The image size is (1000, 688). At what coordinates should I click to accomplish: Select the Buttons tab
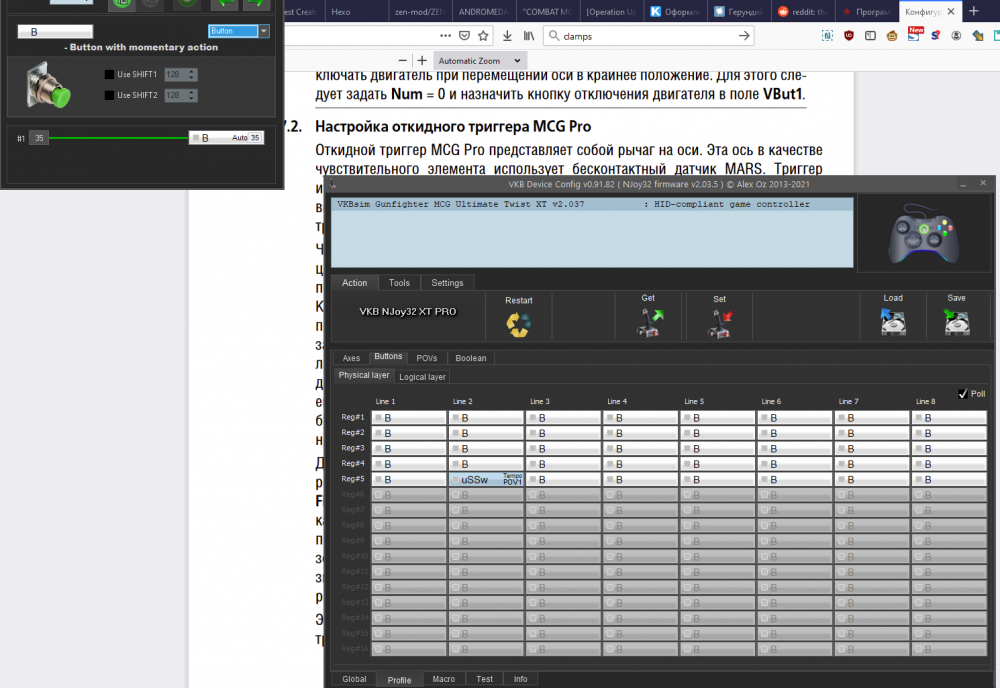(388, 356)
